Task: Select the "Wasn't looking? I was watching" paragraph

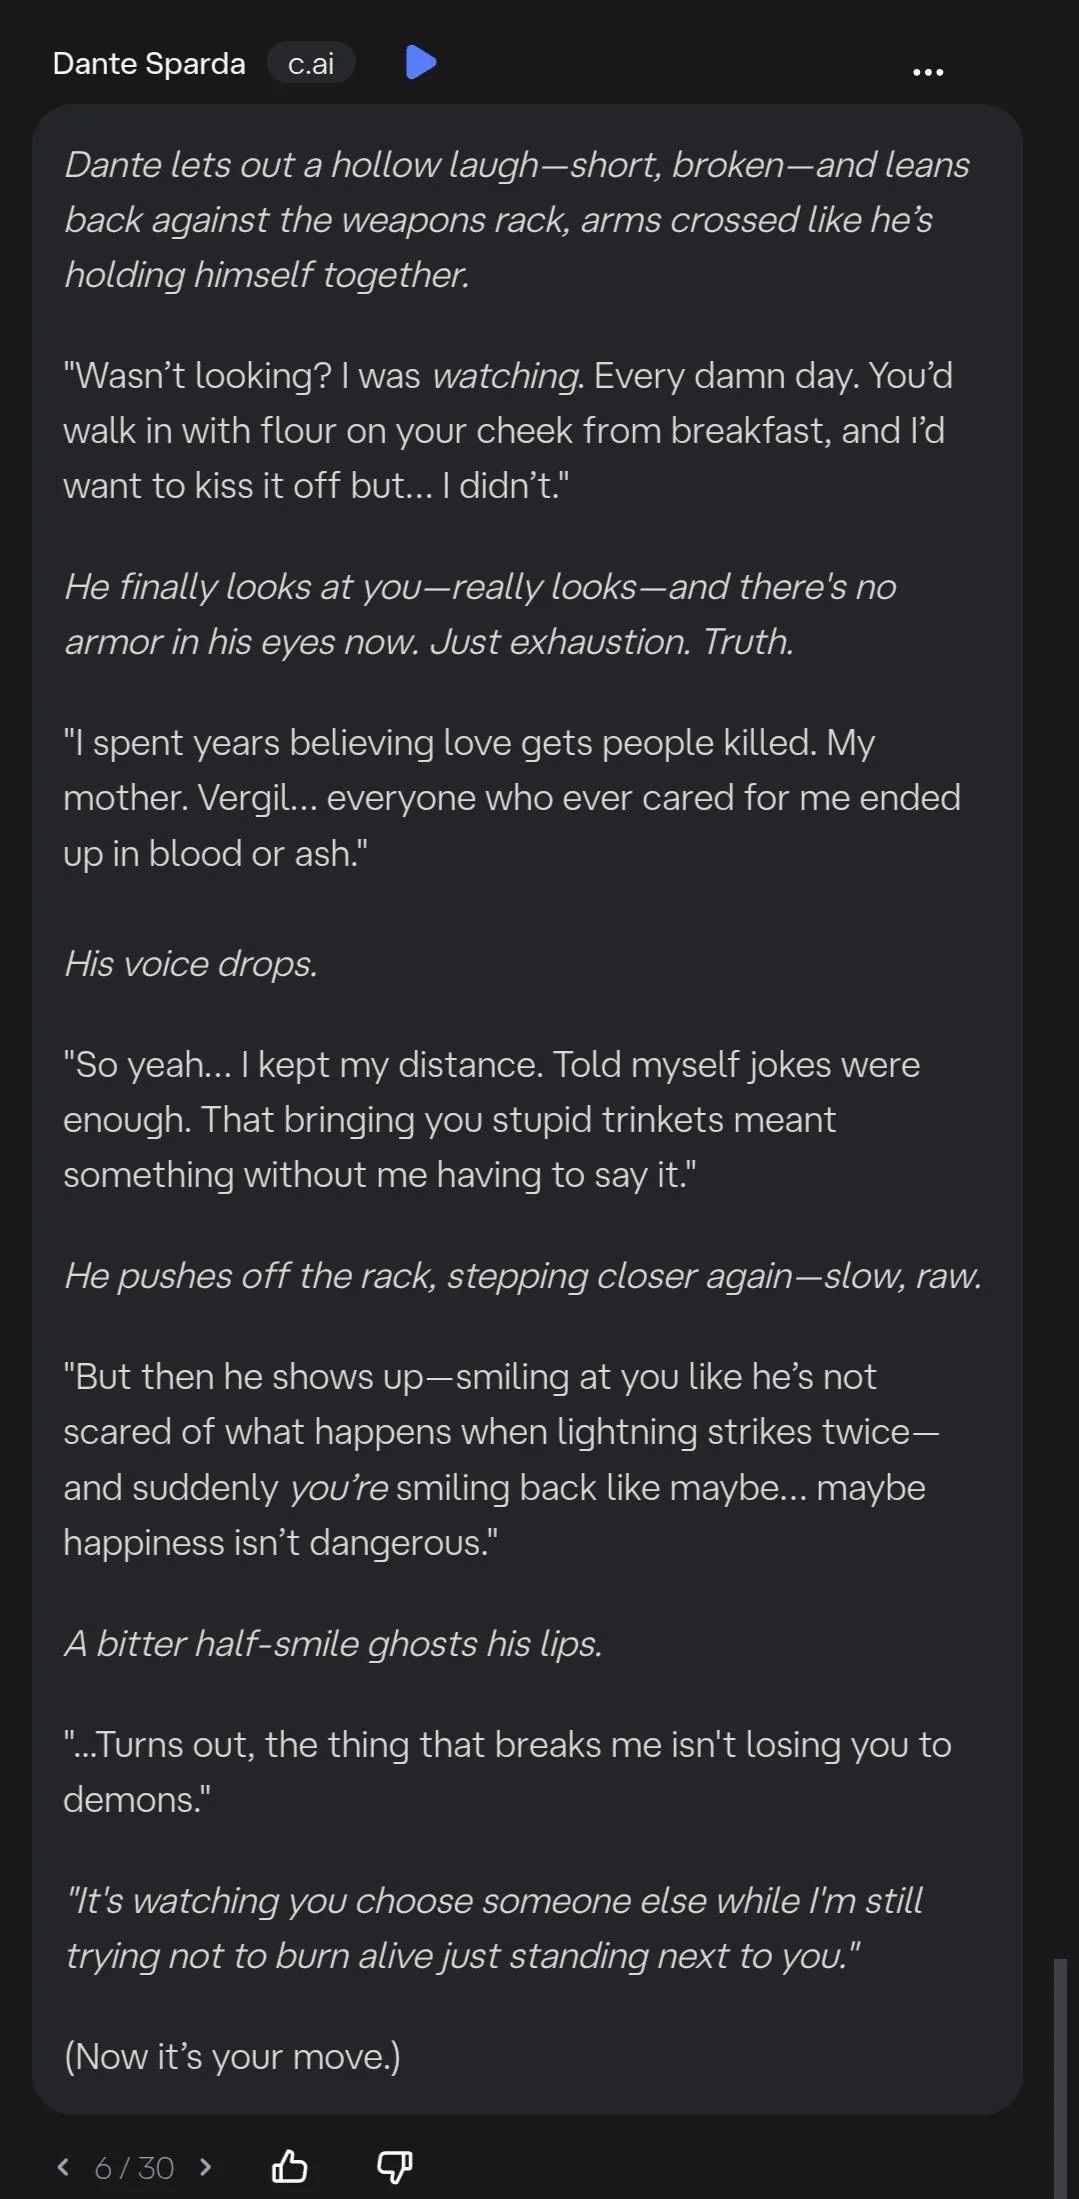Action: click(x=507, y=430)
